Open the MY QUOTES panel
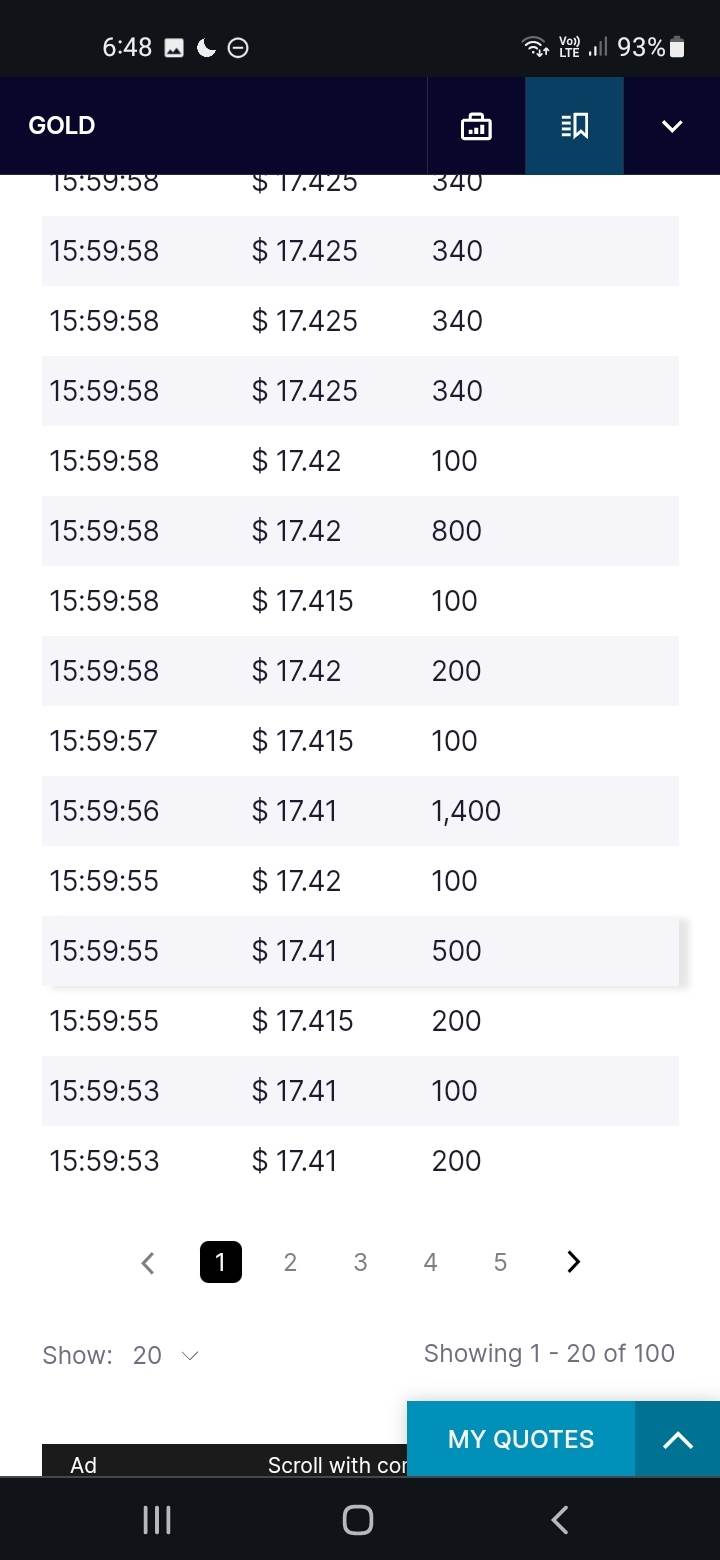720x1560 pixels. (x=521, y=1439)
